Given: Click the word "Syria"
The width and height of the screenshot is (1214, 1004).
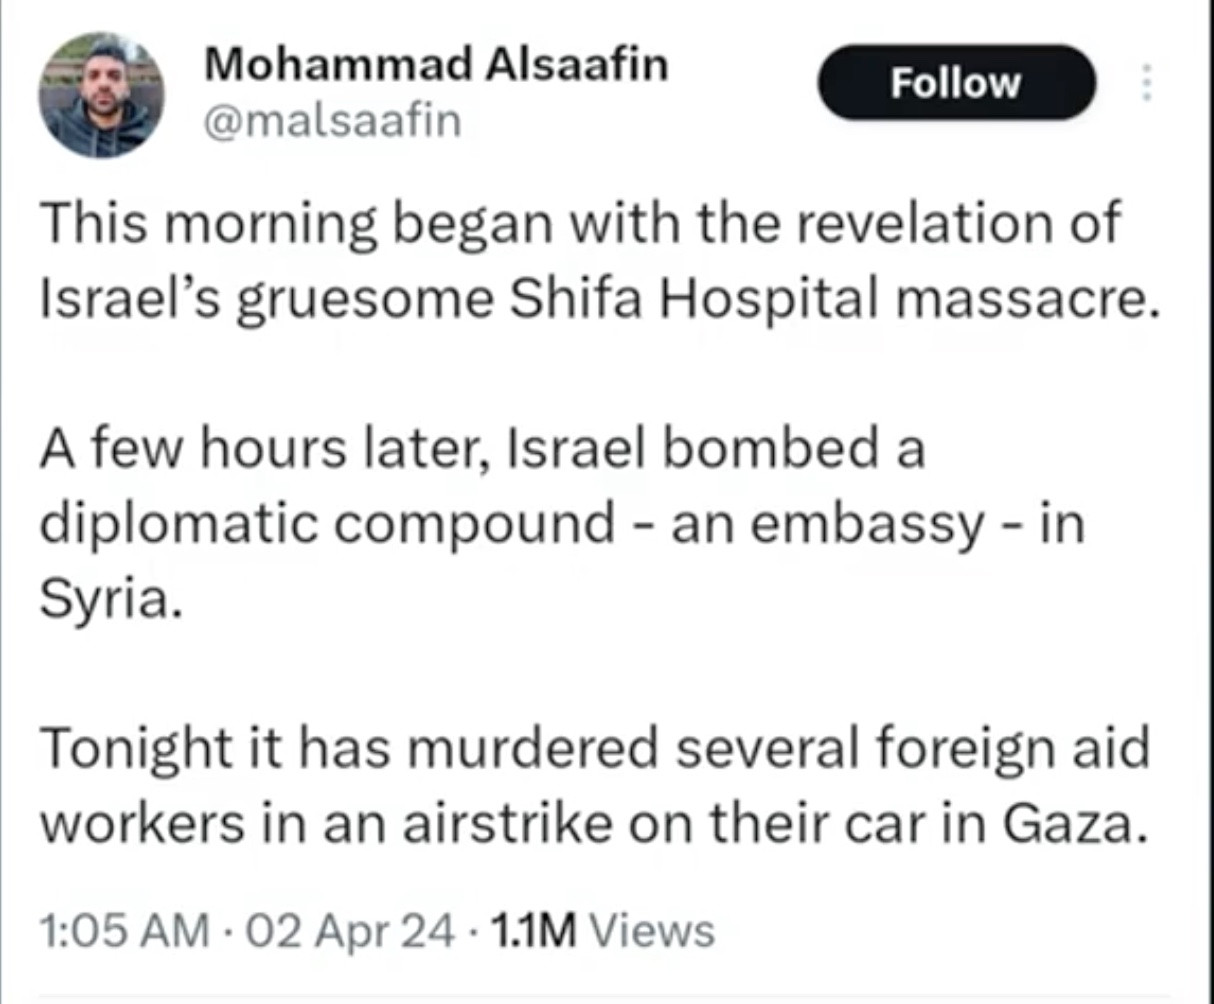Looking at the screenshot, I should 103,598.
